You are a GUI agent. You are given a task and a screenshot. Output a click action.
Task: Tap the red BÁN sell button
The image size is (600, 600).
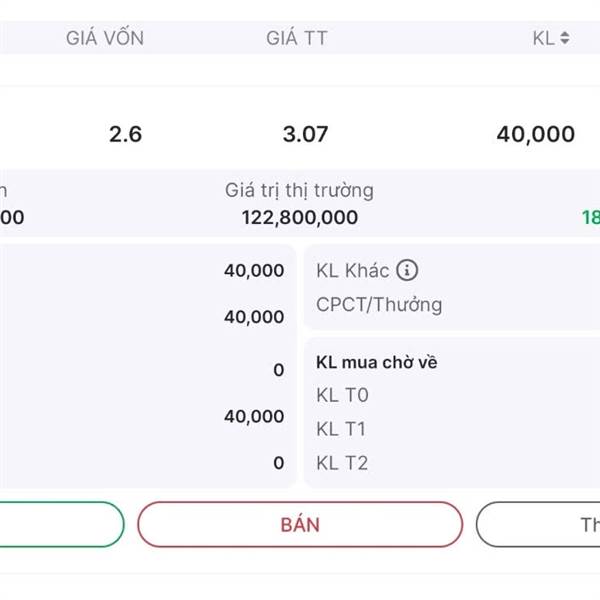point(300,524)
